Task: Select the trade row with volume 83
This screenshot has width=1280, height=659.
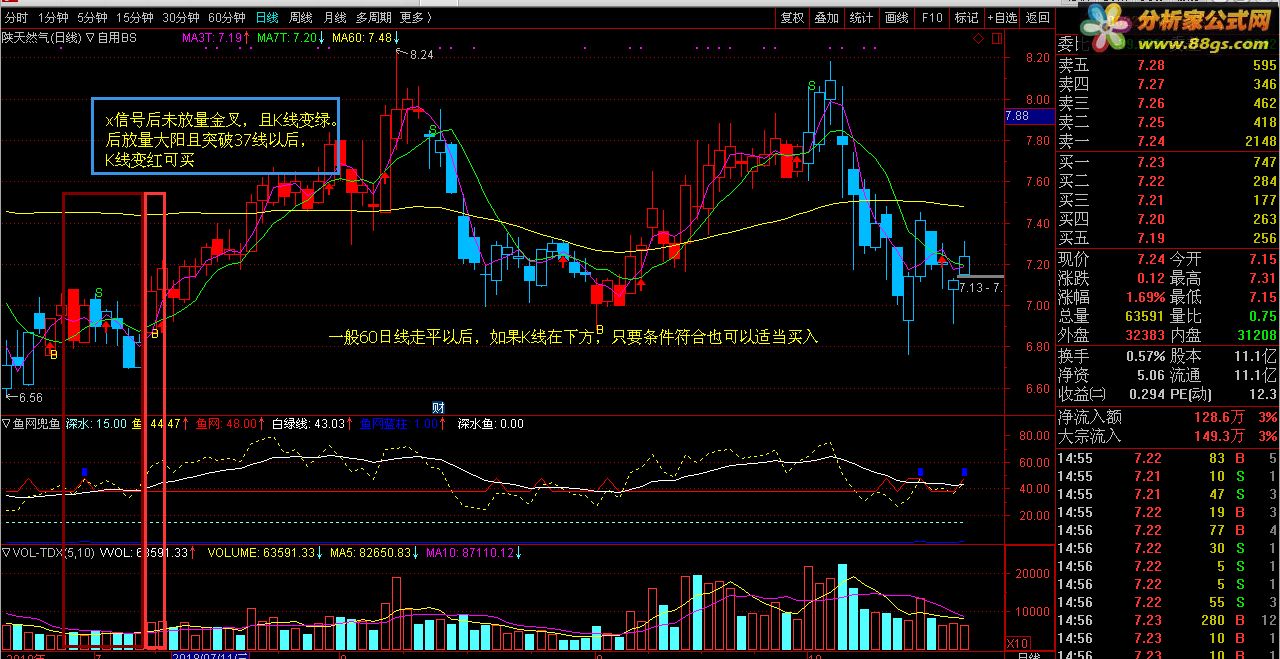Action: [1168, 458]
